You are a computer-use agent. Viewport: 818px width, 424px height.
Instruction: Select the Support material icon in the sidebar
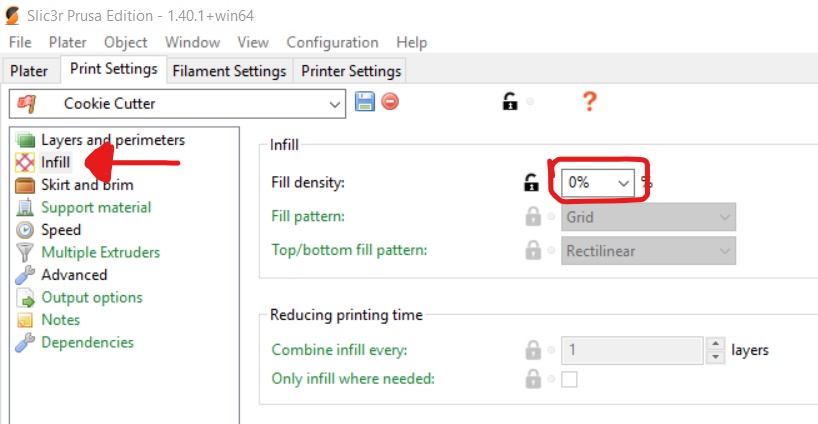(x=25, y=208)
